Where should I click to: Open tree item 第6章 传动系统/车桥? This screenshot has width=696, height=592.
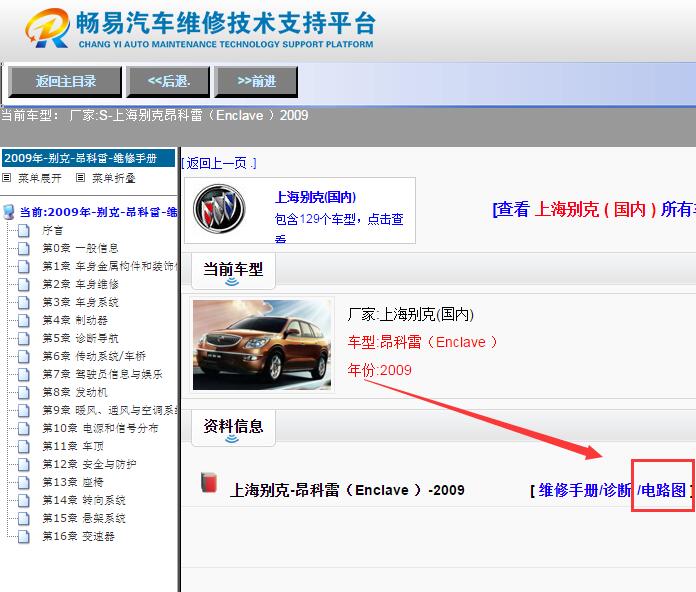click(94, 356)
